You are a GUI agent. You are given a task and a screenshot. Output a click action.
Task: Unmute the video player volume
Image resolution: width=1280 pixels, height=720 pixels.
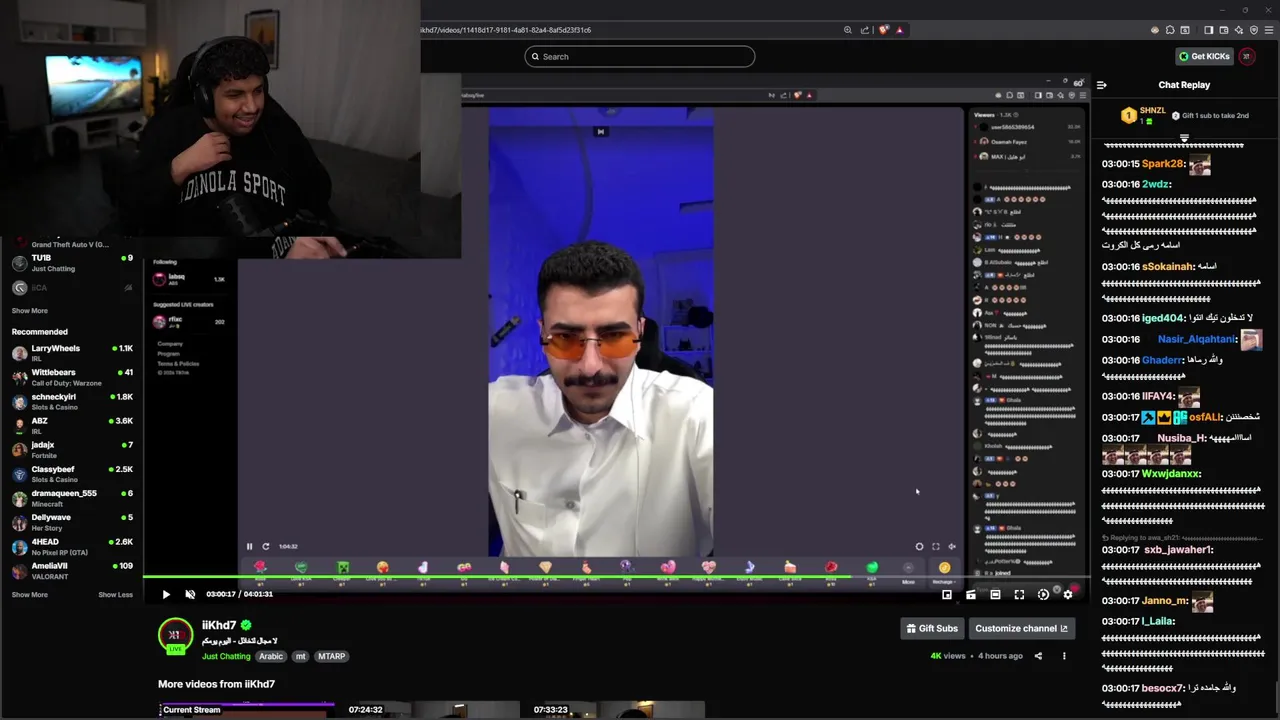tap(190, 594)
